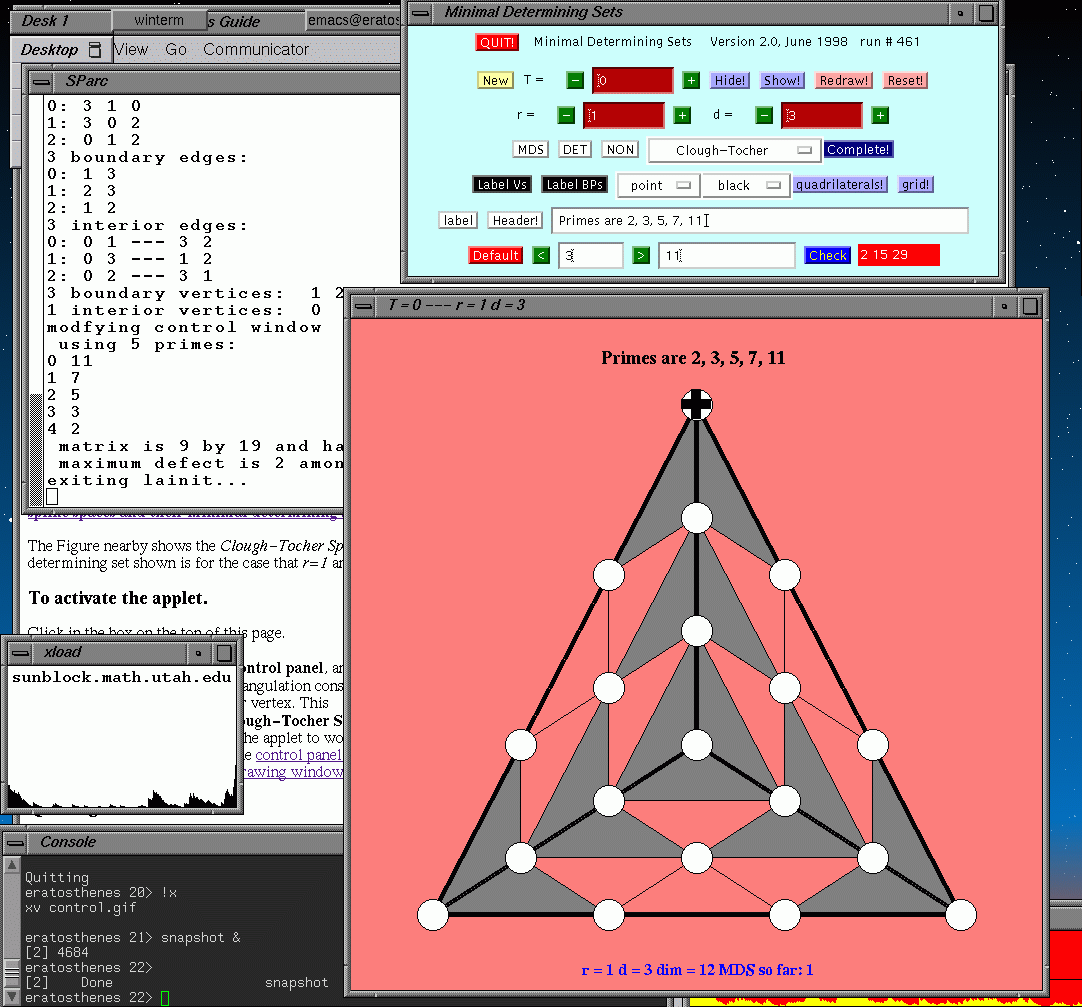
Task: Open the Clough-Tocher dropdown
Action: pyautogui.click(x=733, y=150)
